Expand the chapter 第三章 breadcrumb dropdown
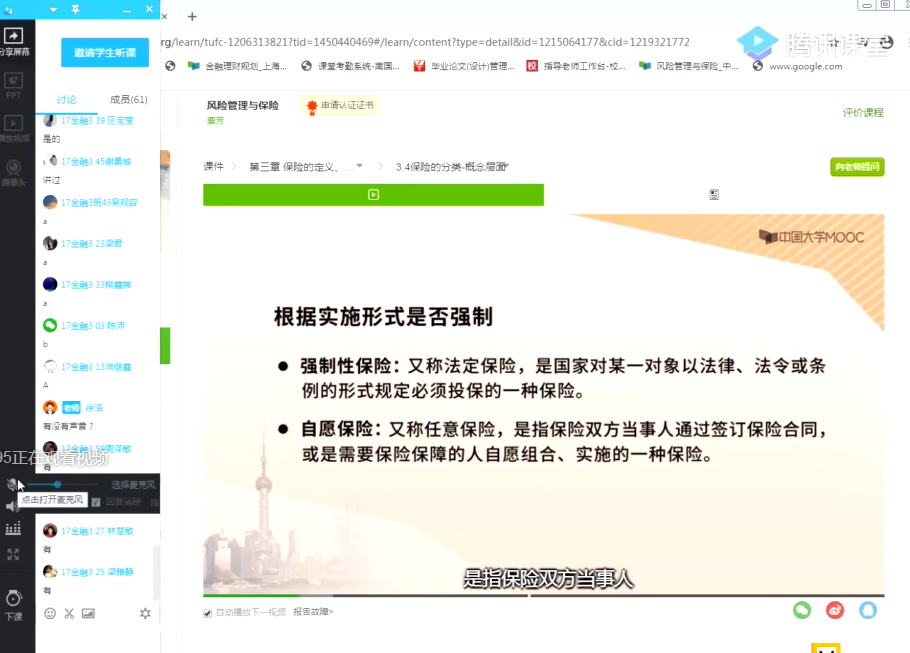Image resolution: width=910 pixels, height=653 pixels. 359,166
